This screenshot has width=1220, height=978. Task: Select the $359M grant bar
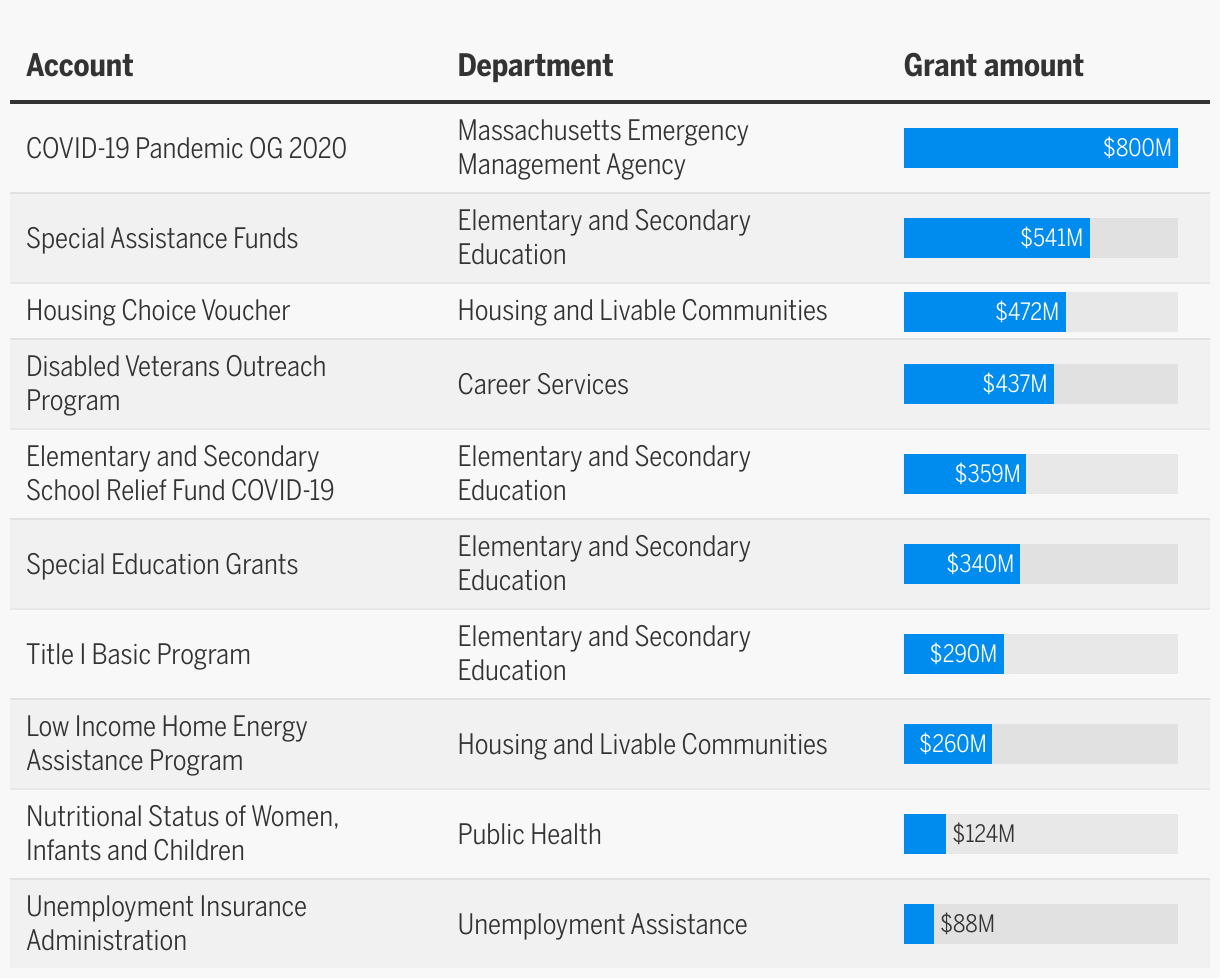point(964,474)
